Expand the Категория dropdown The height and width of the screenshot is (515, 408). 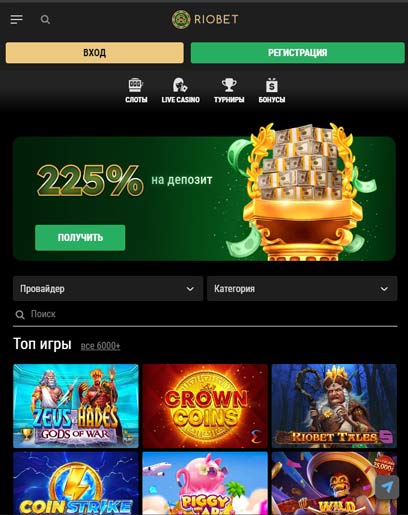coord(302,289)
